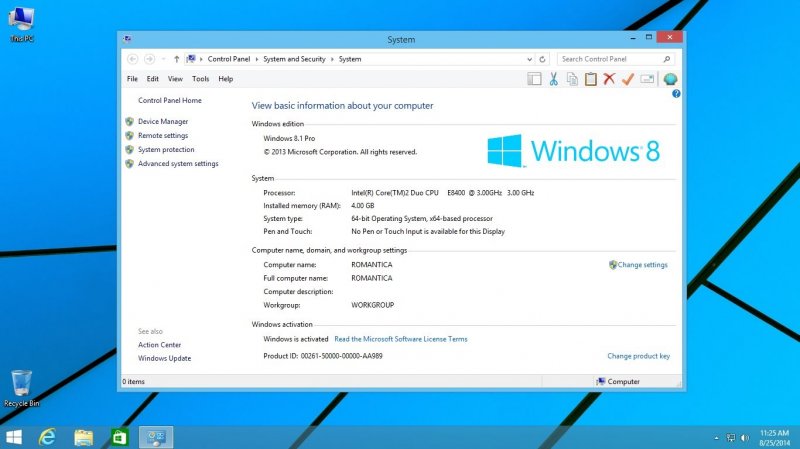Click System and Security breadcrumb
The width and height of the screenshot is (800, 449).
294,59
